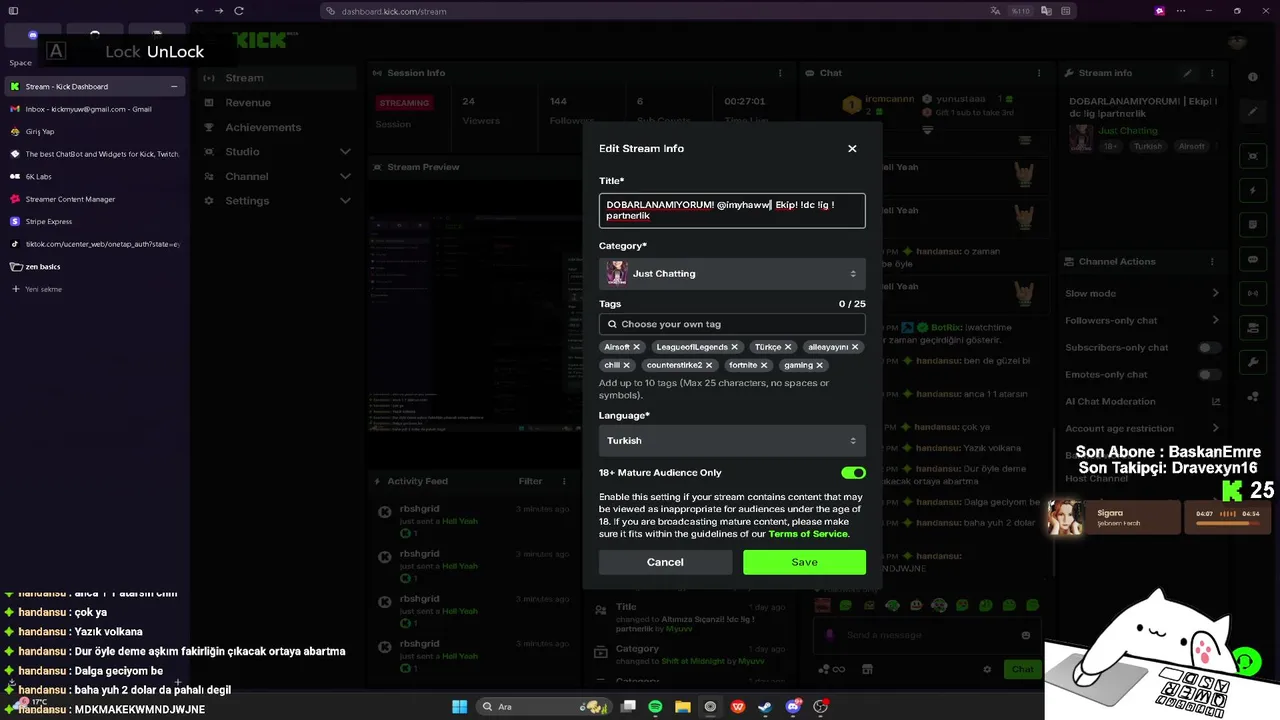Send message with the Chat button
The height and width of the screenshot is (720, 1280).
pyautogui.click(x=1022, y=669)
